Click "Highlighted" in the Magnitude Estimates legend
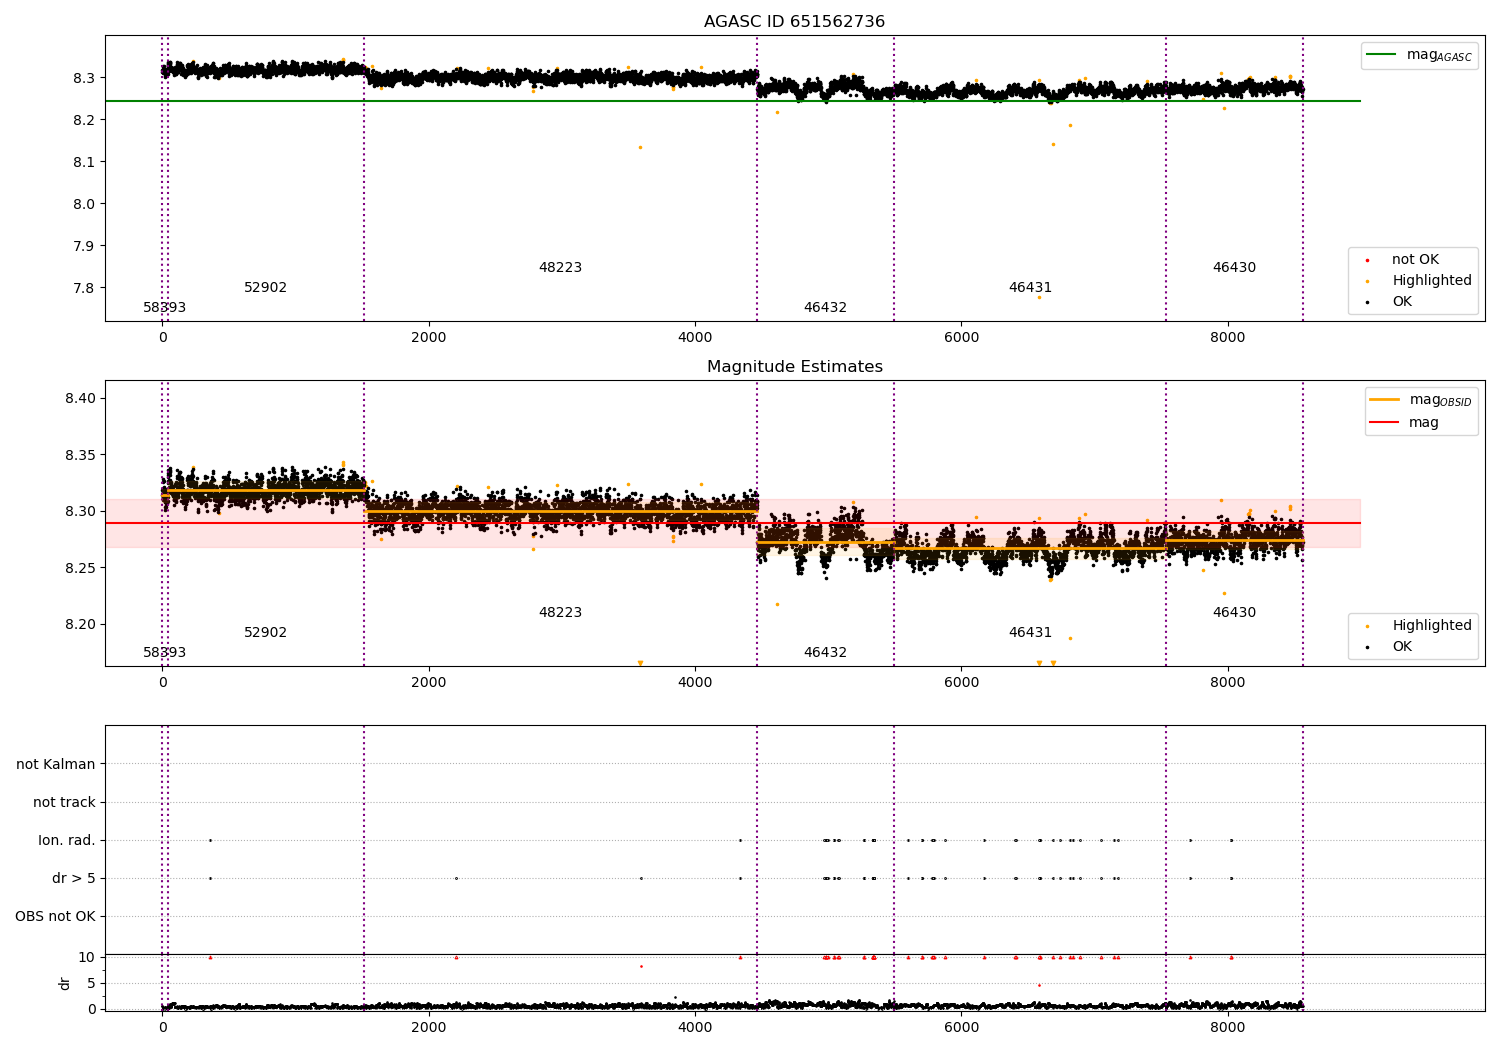The width and height of the screenshot is (1500, 1050). coord(1431,626)
